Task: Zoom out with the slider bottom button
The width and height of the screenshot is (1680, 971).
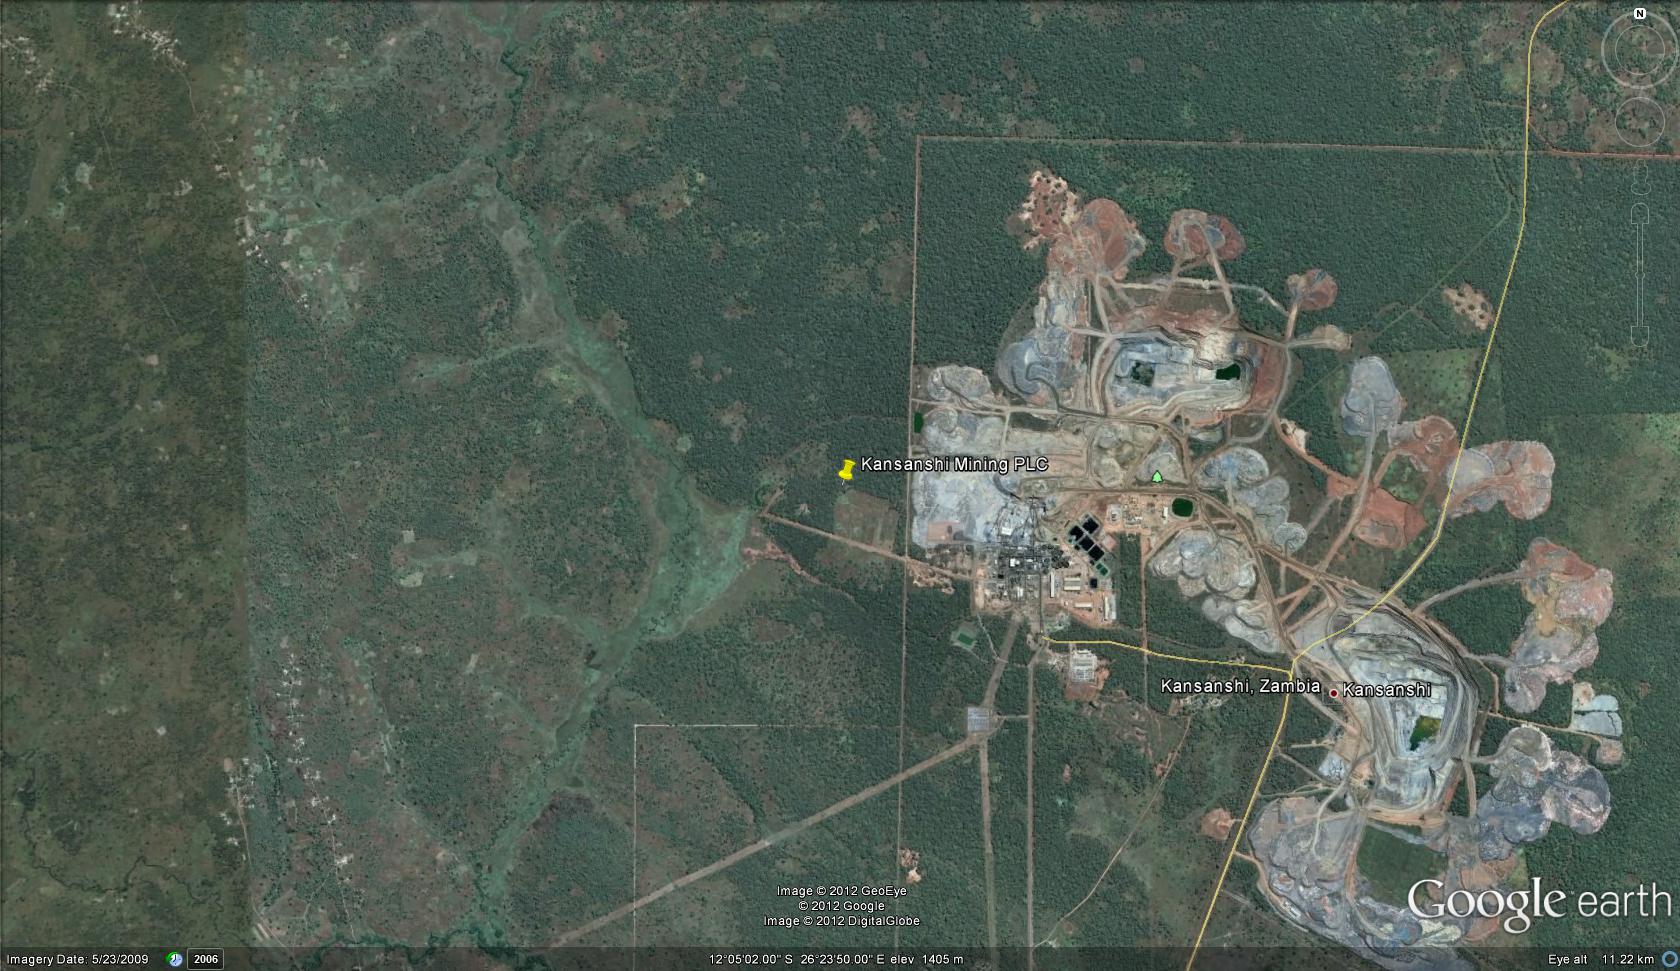Action: point(1640,336)
